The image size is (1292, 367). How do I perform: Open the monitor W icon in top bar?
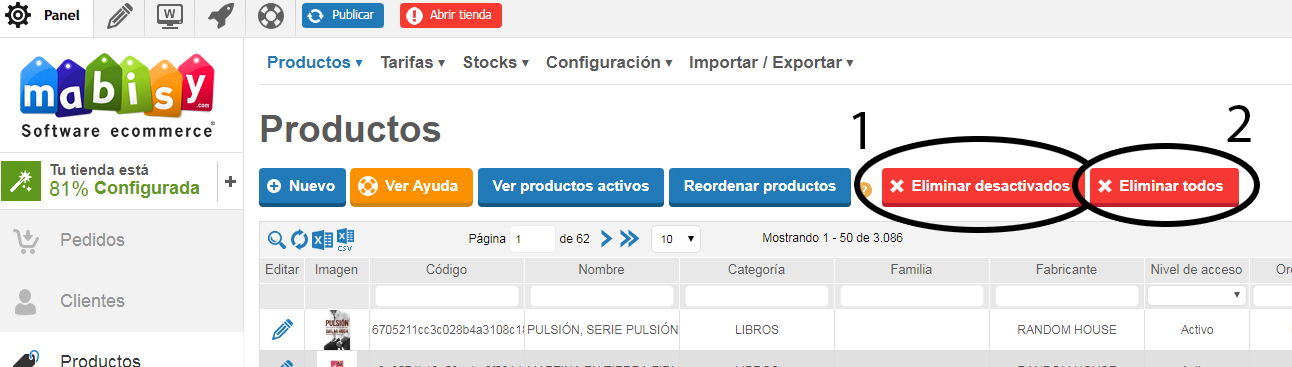click(x=170, y=15)
